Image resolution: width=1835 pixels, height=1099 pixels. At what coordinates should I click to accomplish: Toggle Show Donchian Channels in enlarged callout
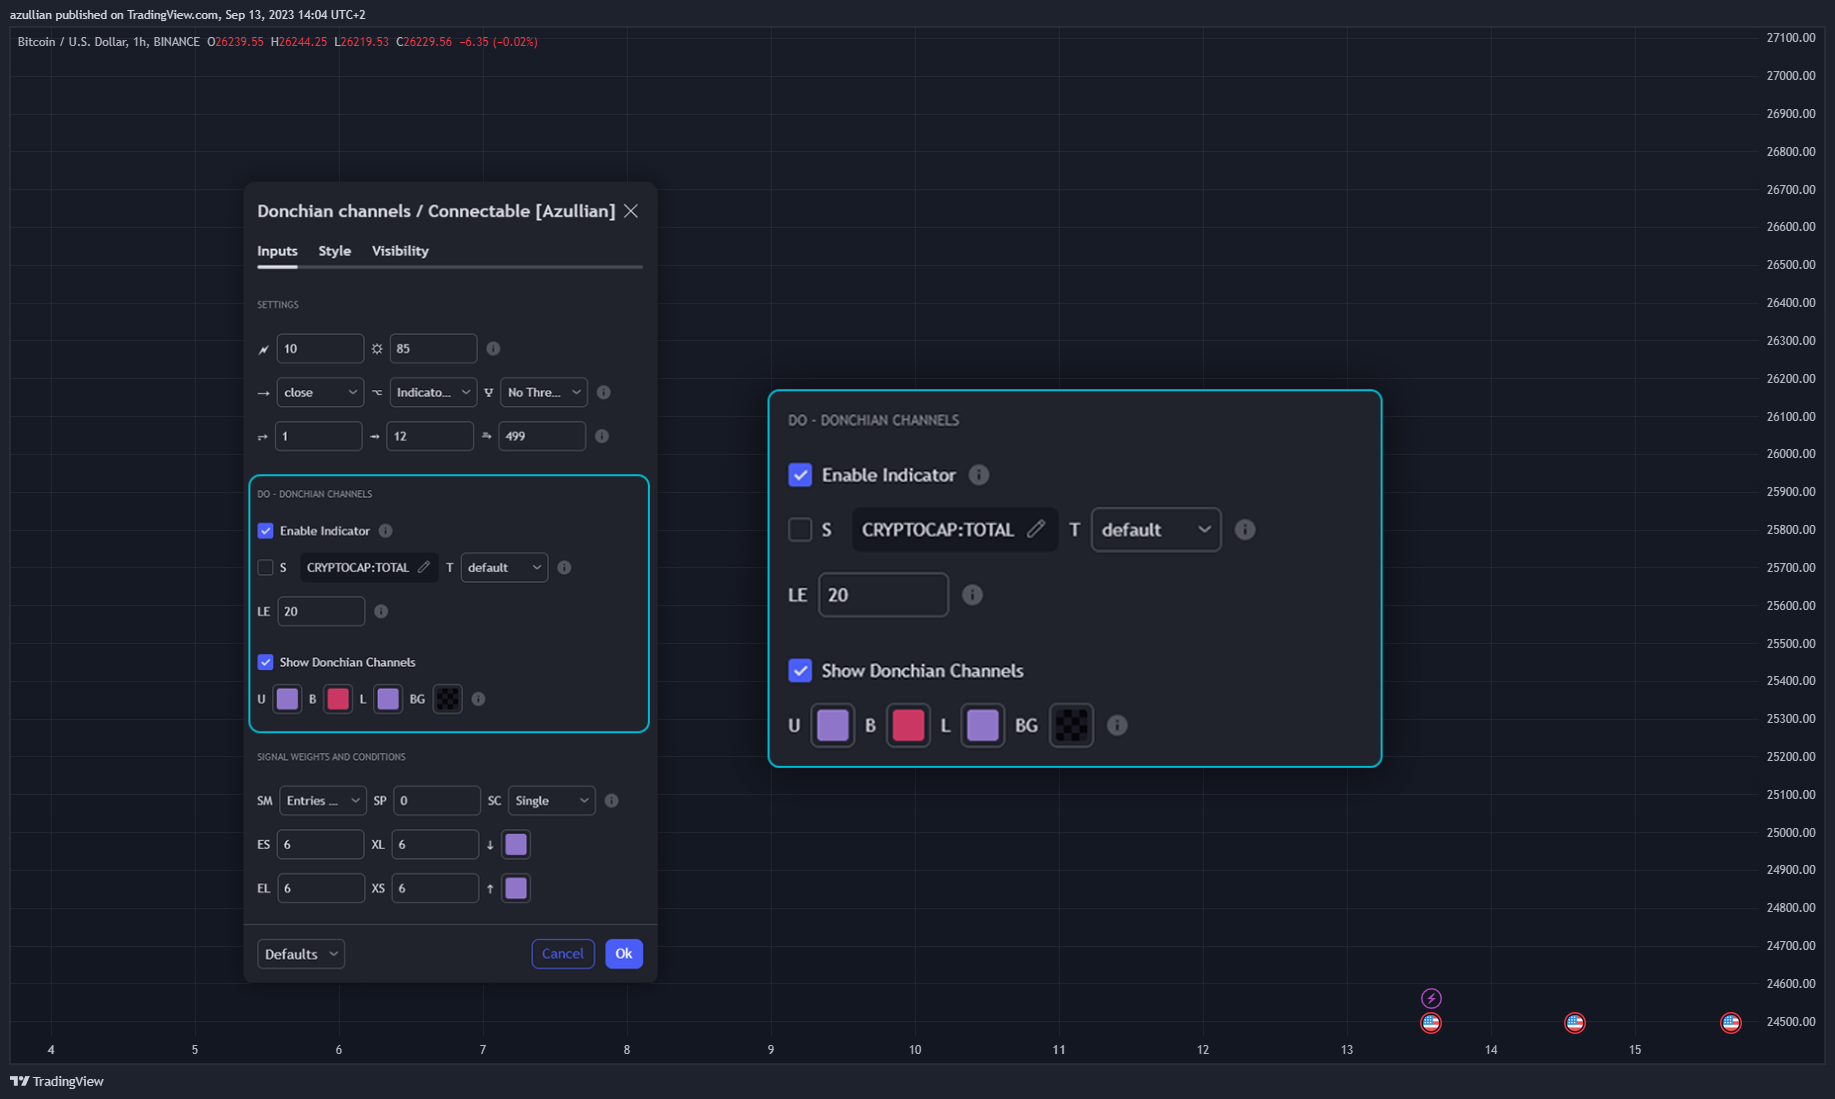800,670
